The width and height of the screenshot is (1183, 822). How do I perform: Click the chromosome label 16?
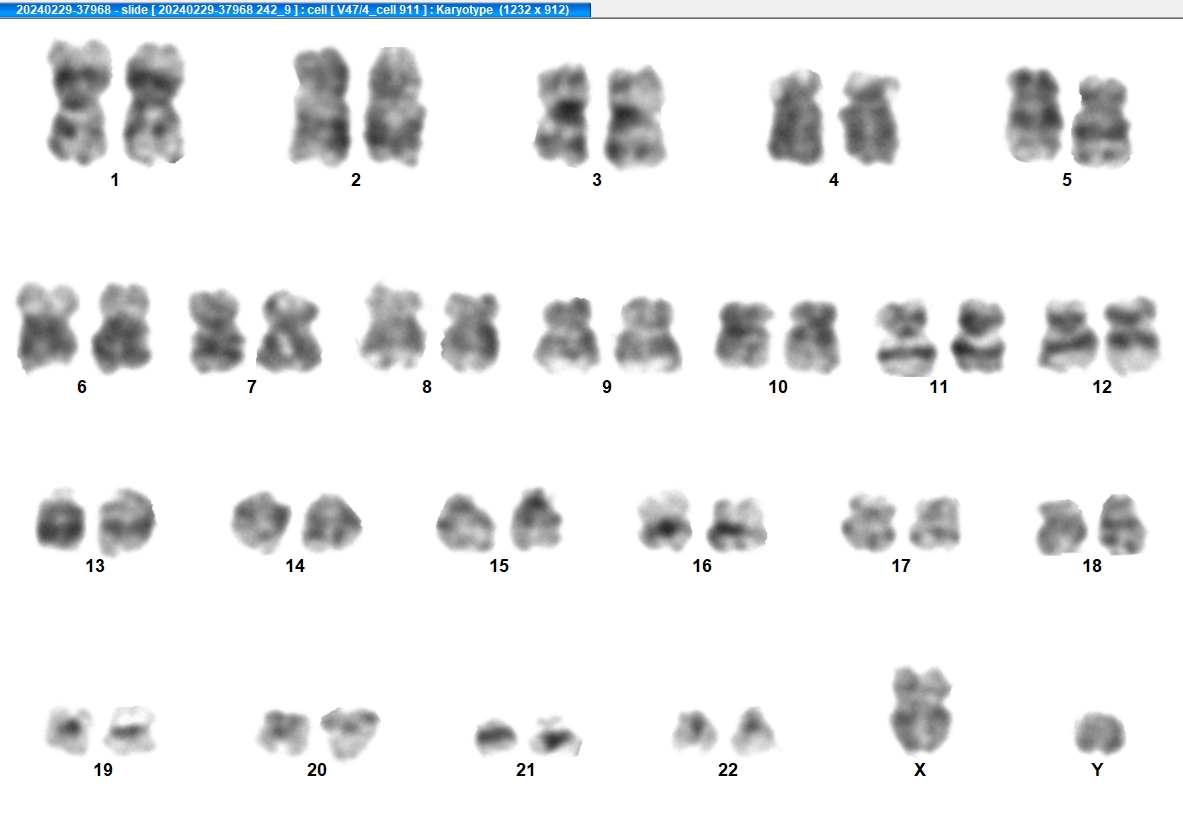point(702,566)
